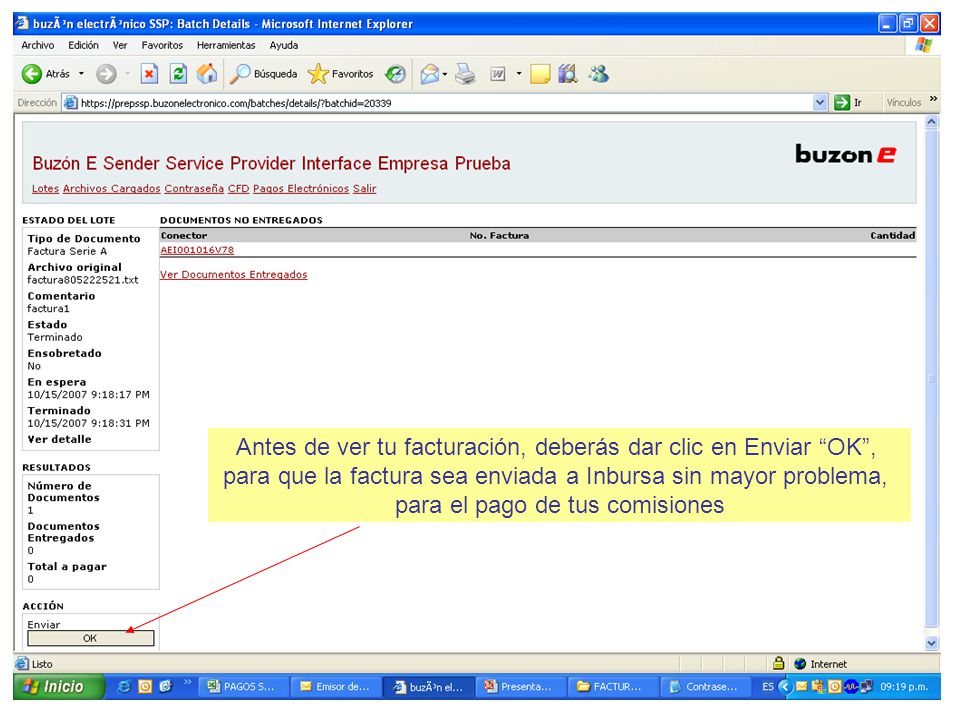960x720 pixels.
Task: Open the Herramientas menu
Action: pos(226,45)
